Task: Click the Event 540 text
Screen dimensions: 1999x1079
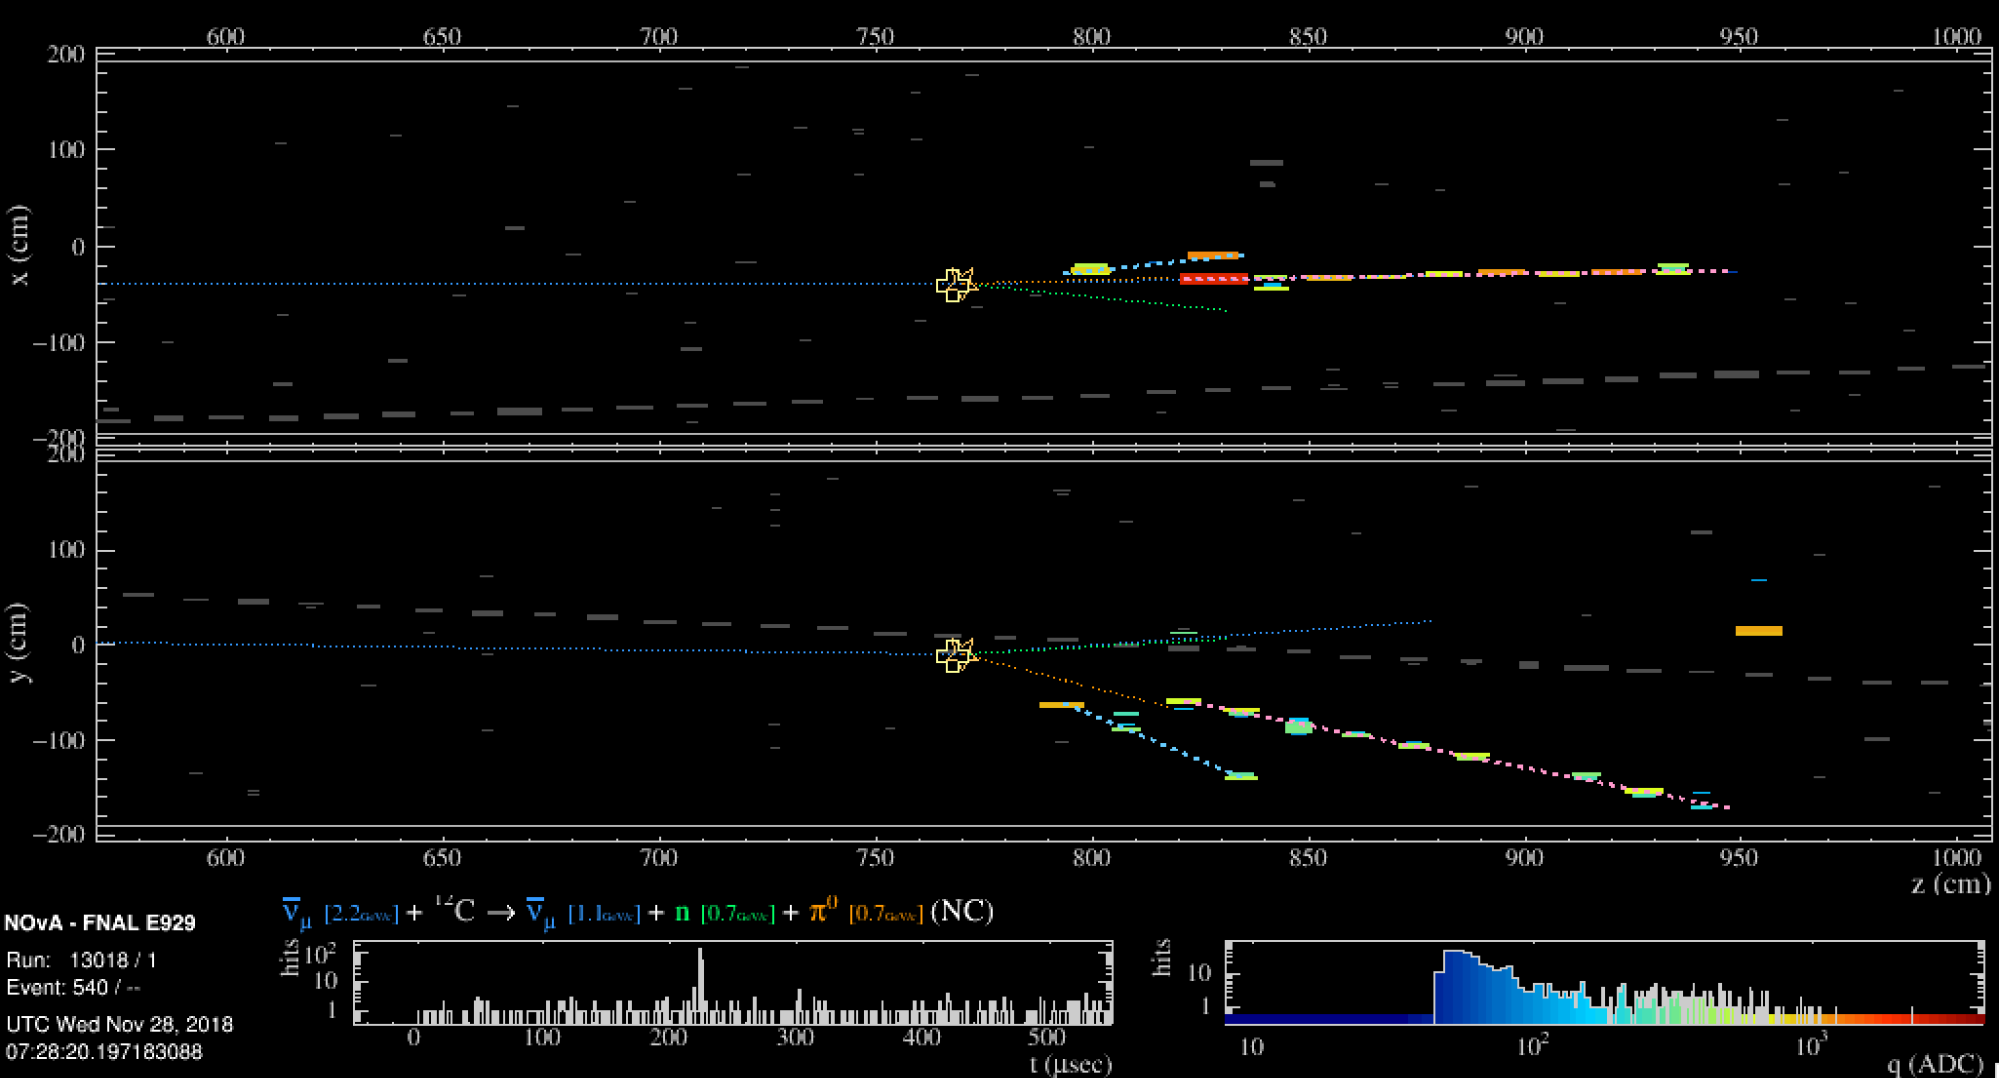Action: (73, 988)
